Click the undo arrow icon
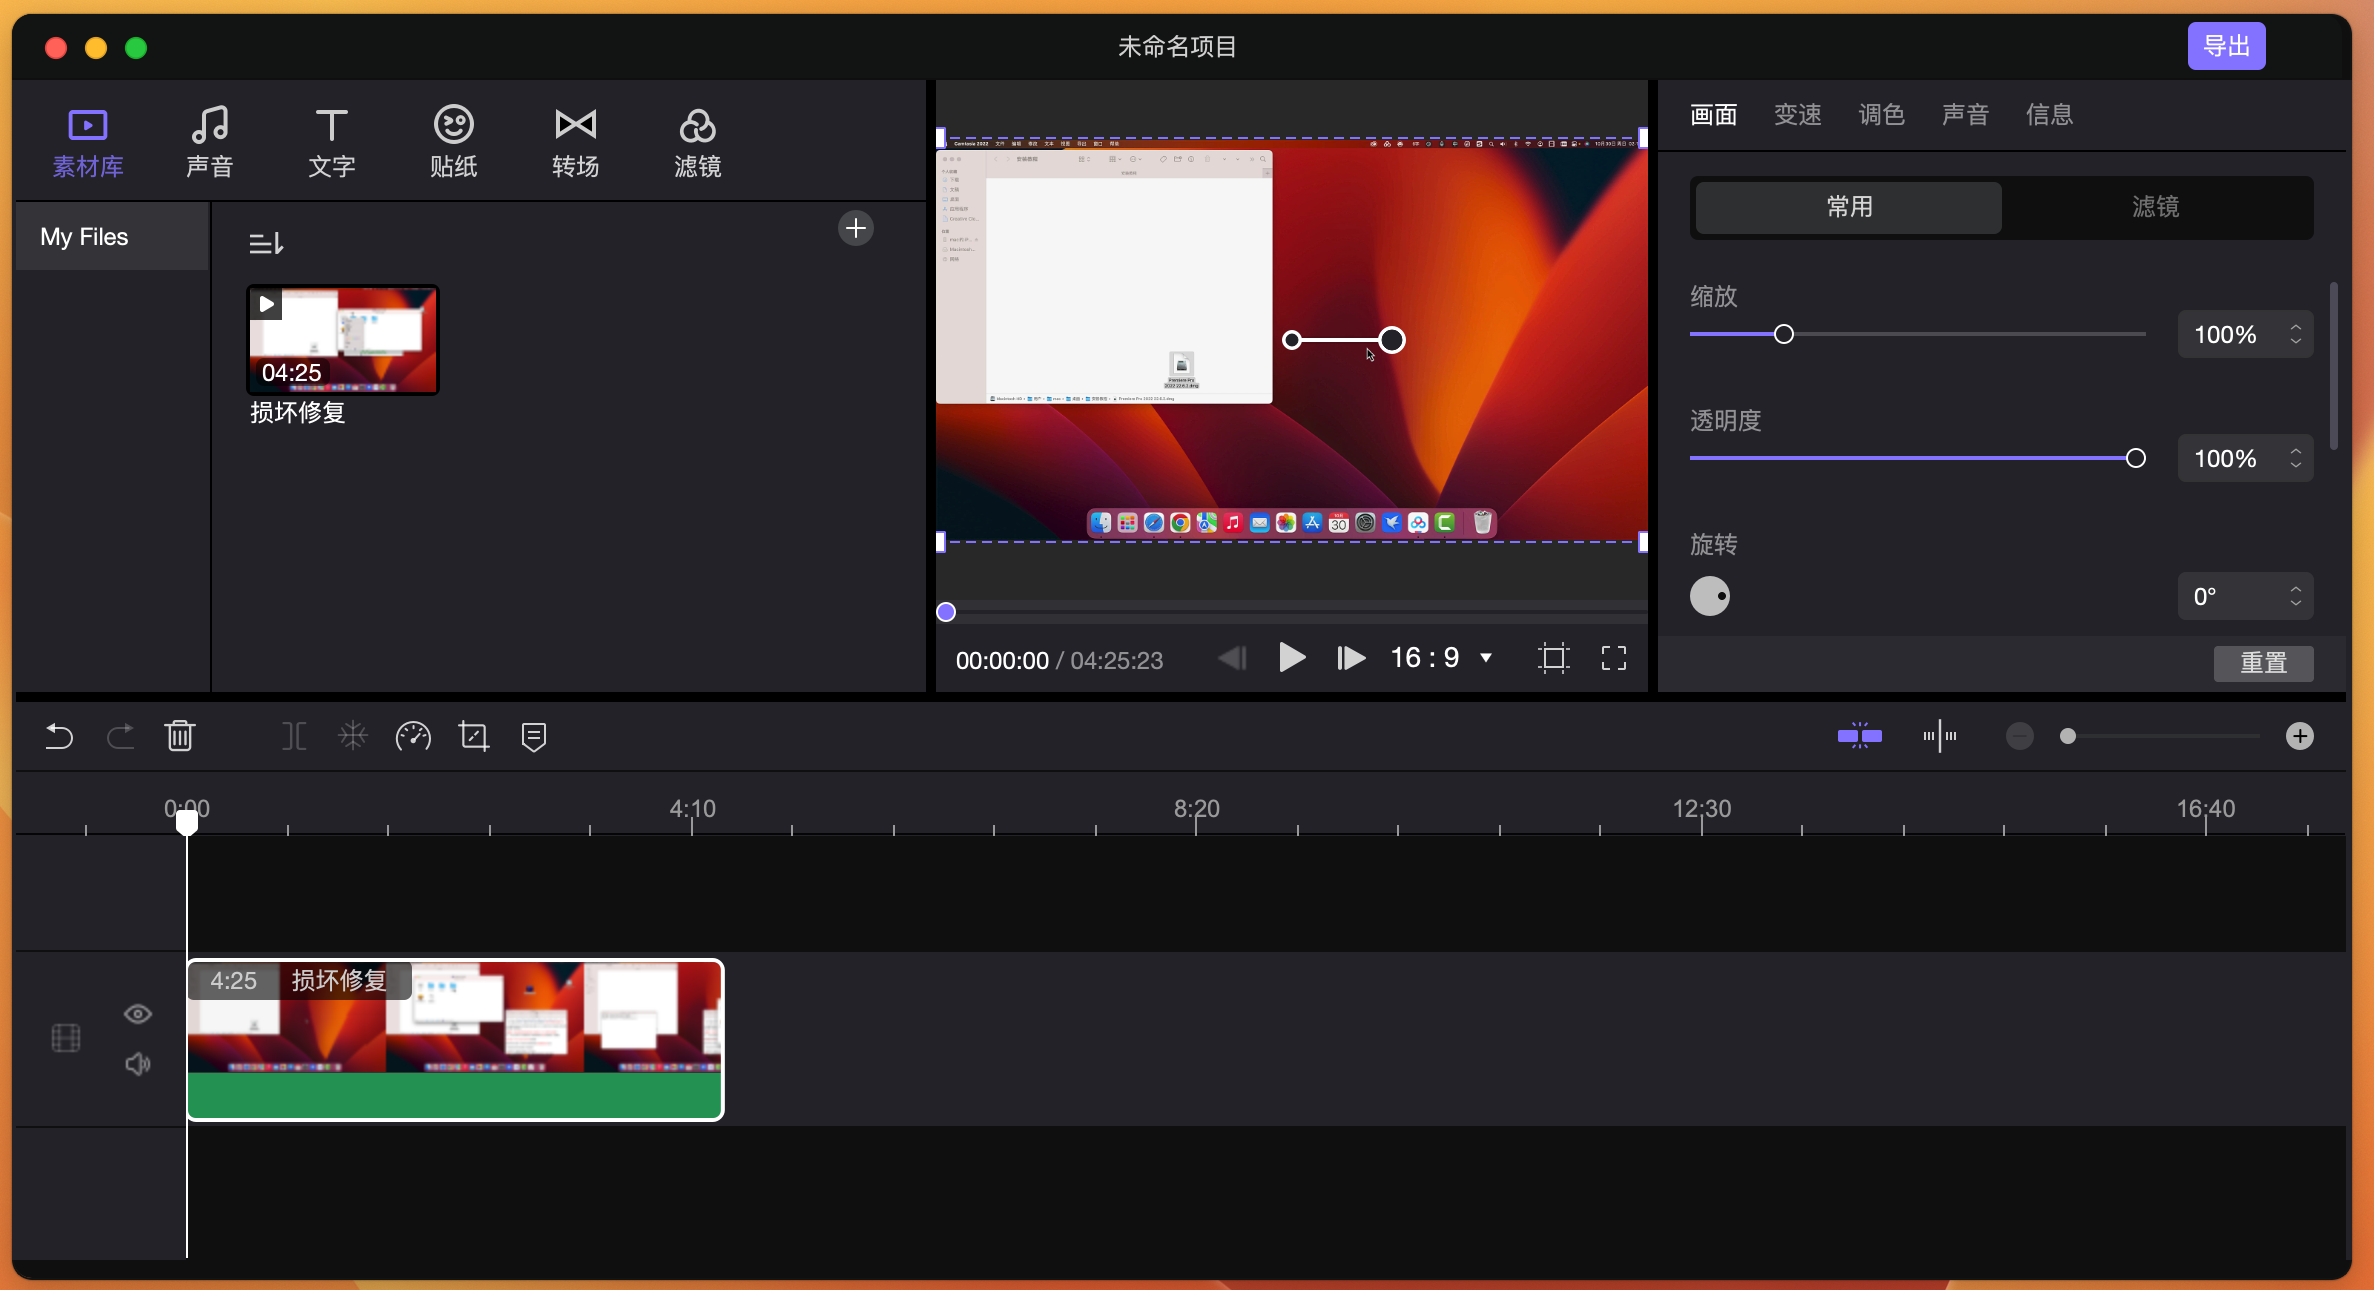Screen dimensions: 2374x1290 [x=60, y=737]
